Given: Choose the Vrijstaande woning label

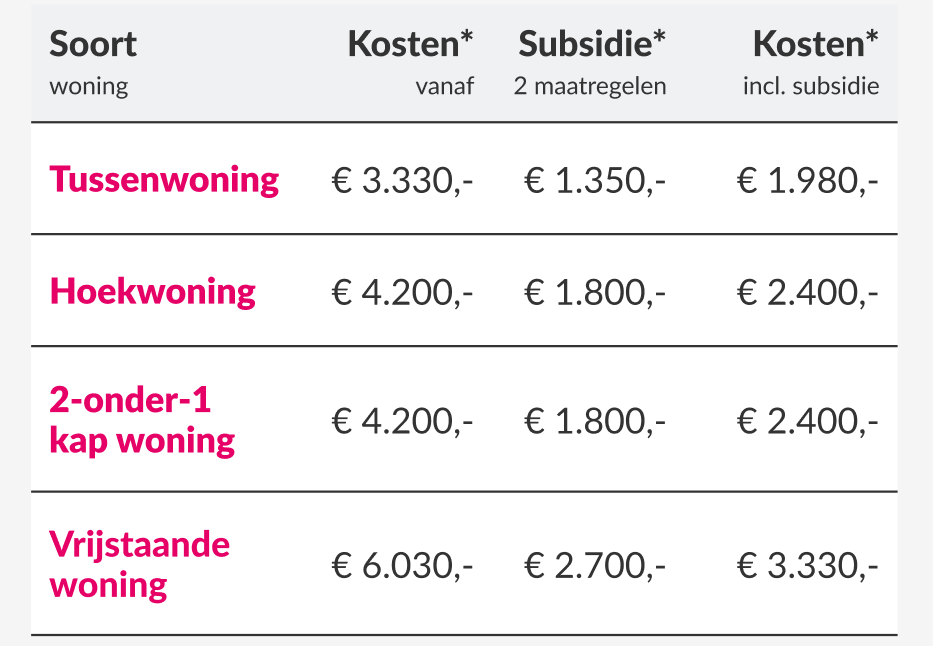Looking at the screenshot, I should [x=139, y=565].
